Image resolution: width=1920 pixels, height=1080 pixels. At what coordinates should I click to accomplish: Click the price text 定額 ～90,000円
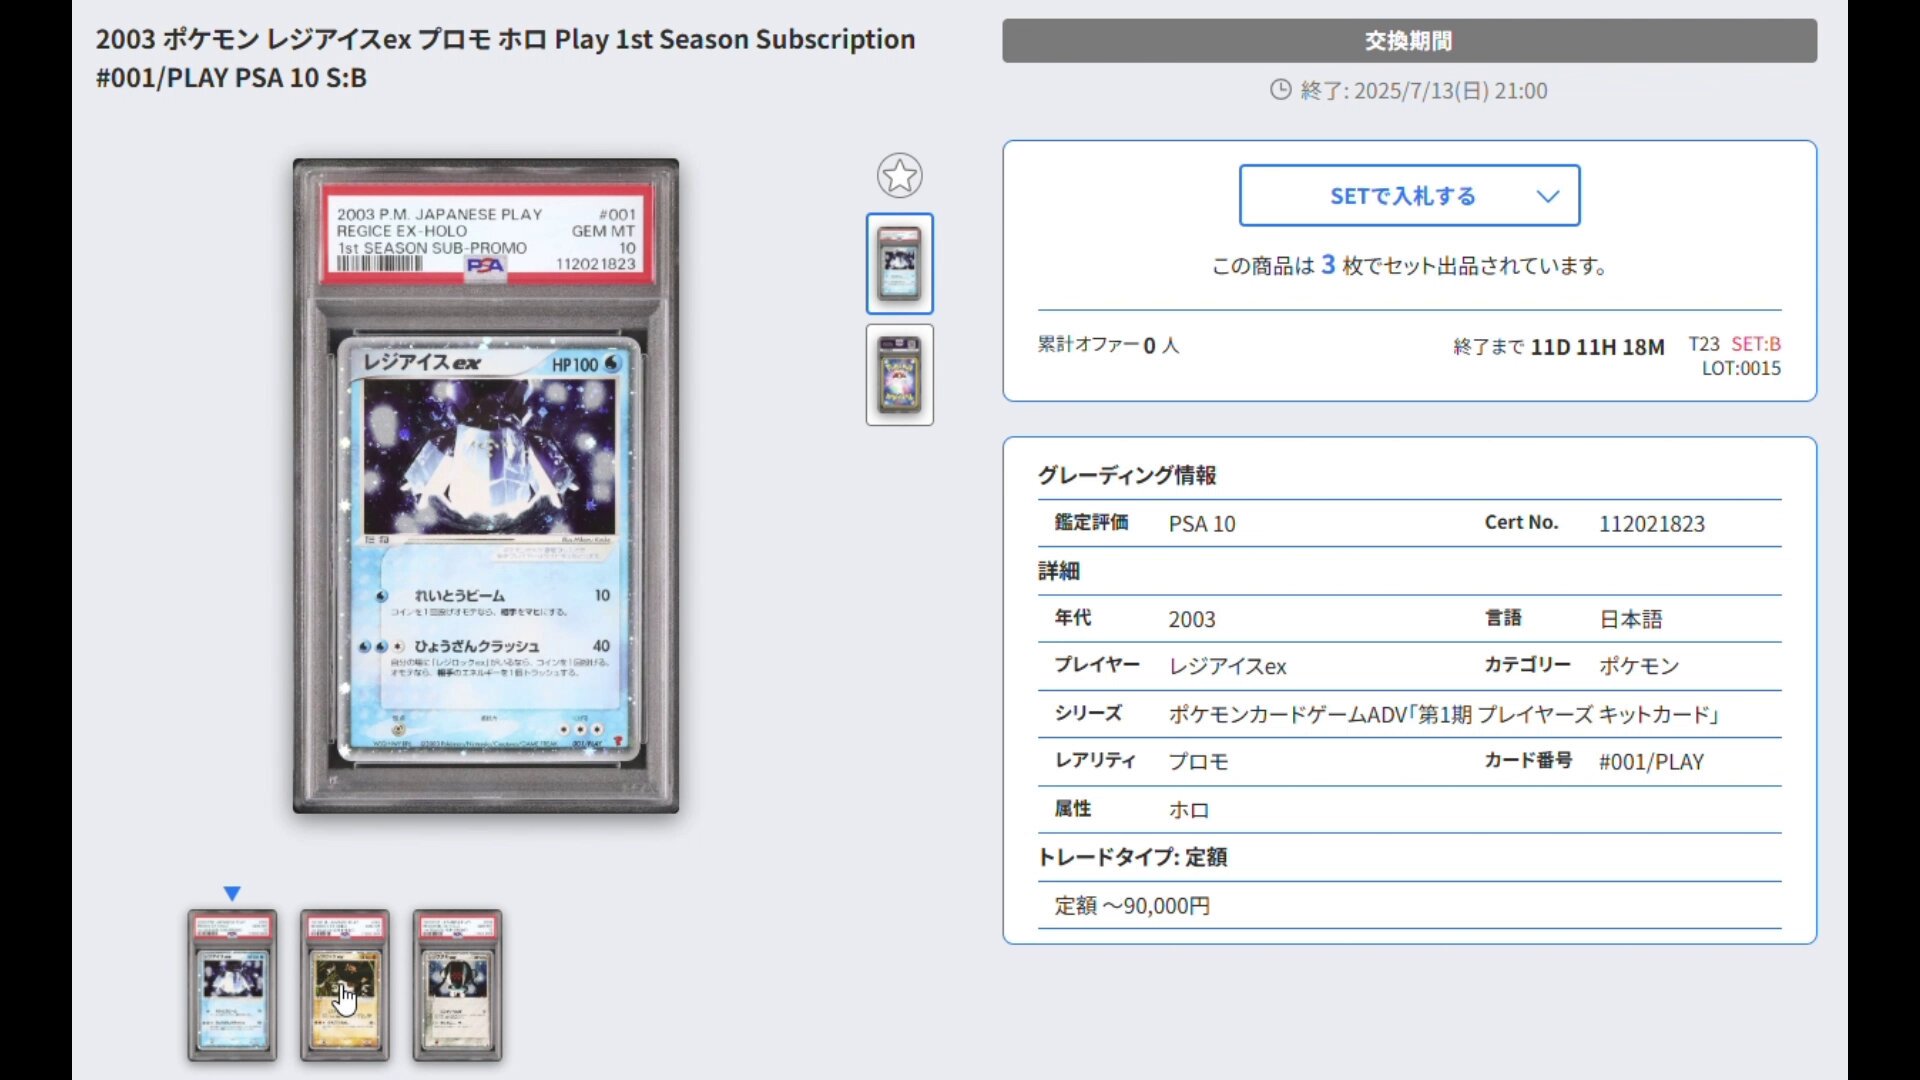(1132, 906)
